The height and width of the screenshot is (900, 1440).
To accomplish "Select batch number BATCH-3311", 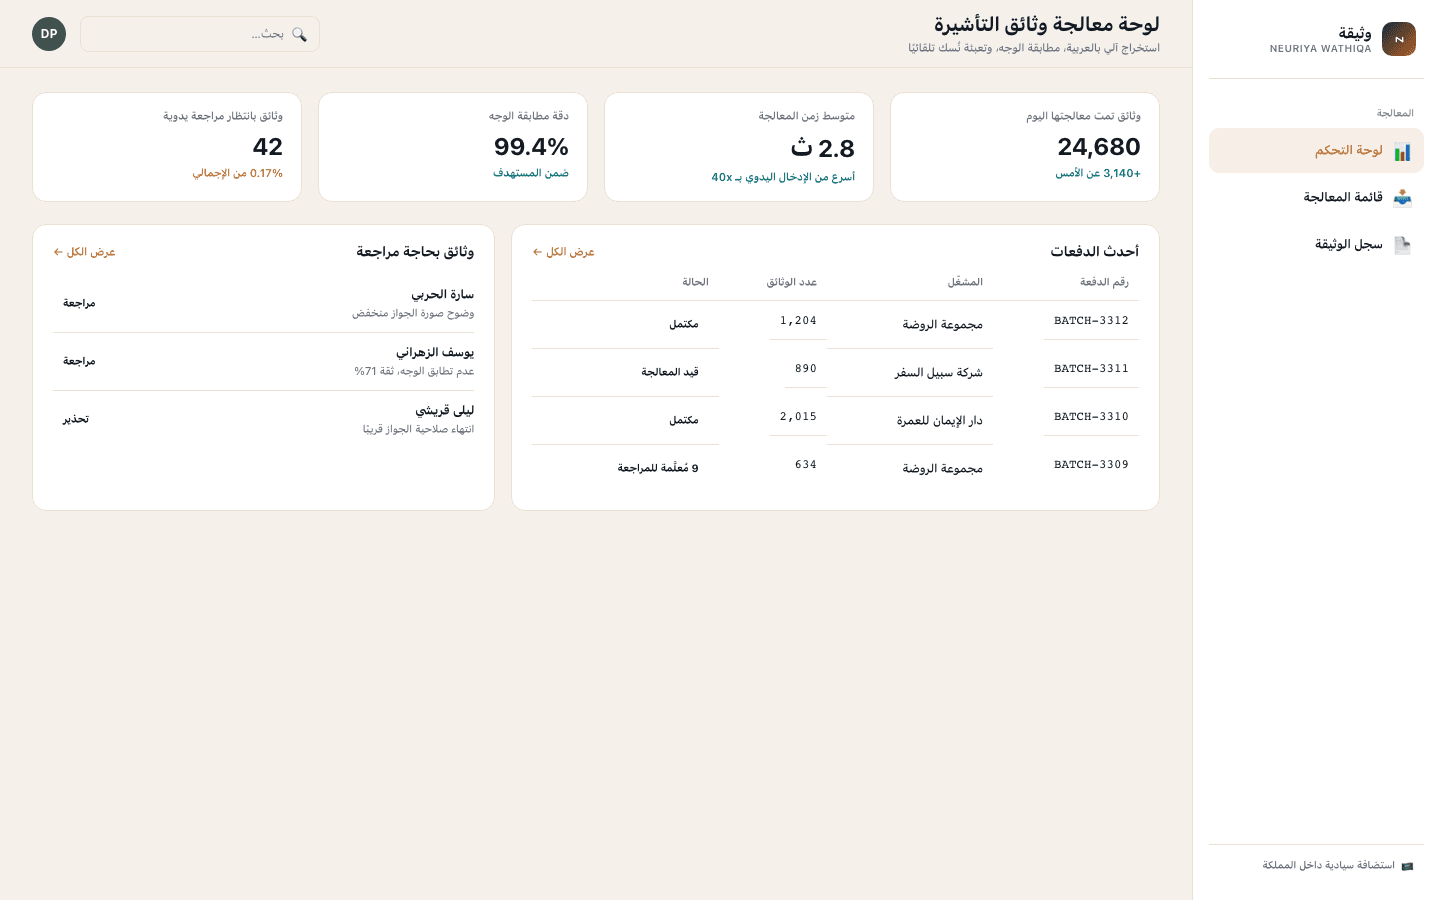I will [x=1091, y=369].
